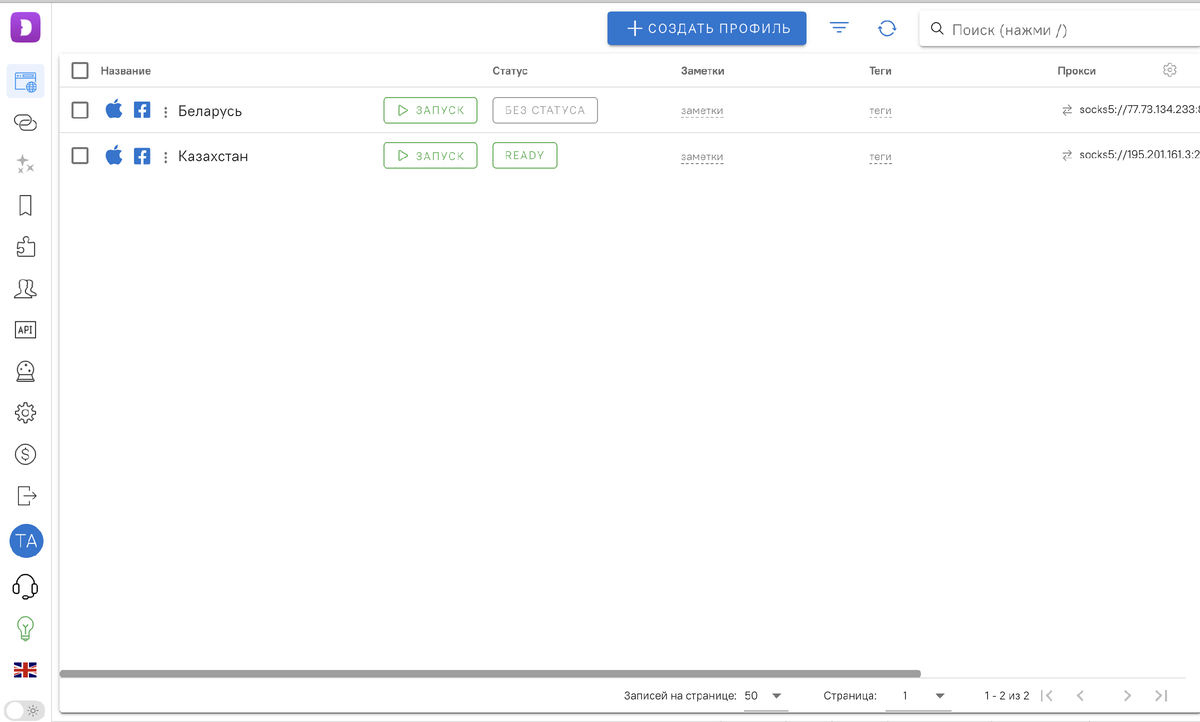Screen dimensions: 1200x722
Task: Click the logout icon in sidebar
Action: click(26, 495)
